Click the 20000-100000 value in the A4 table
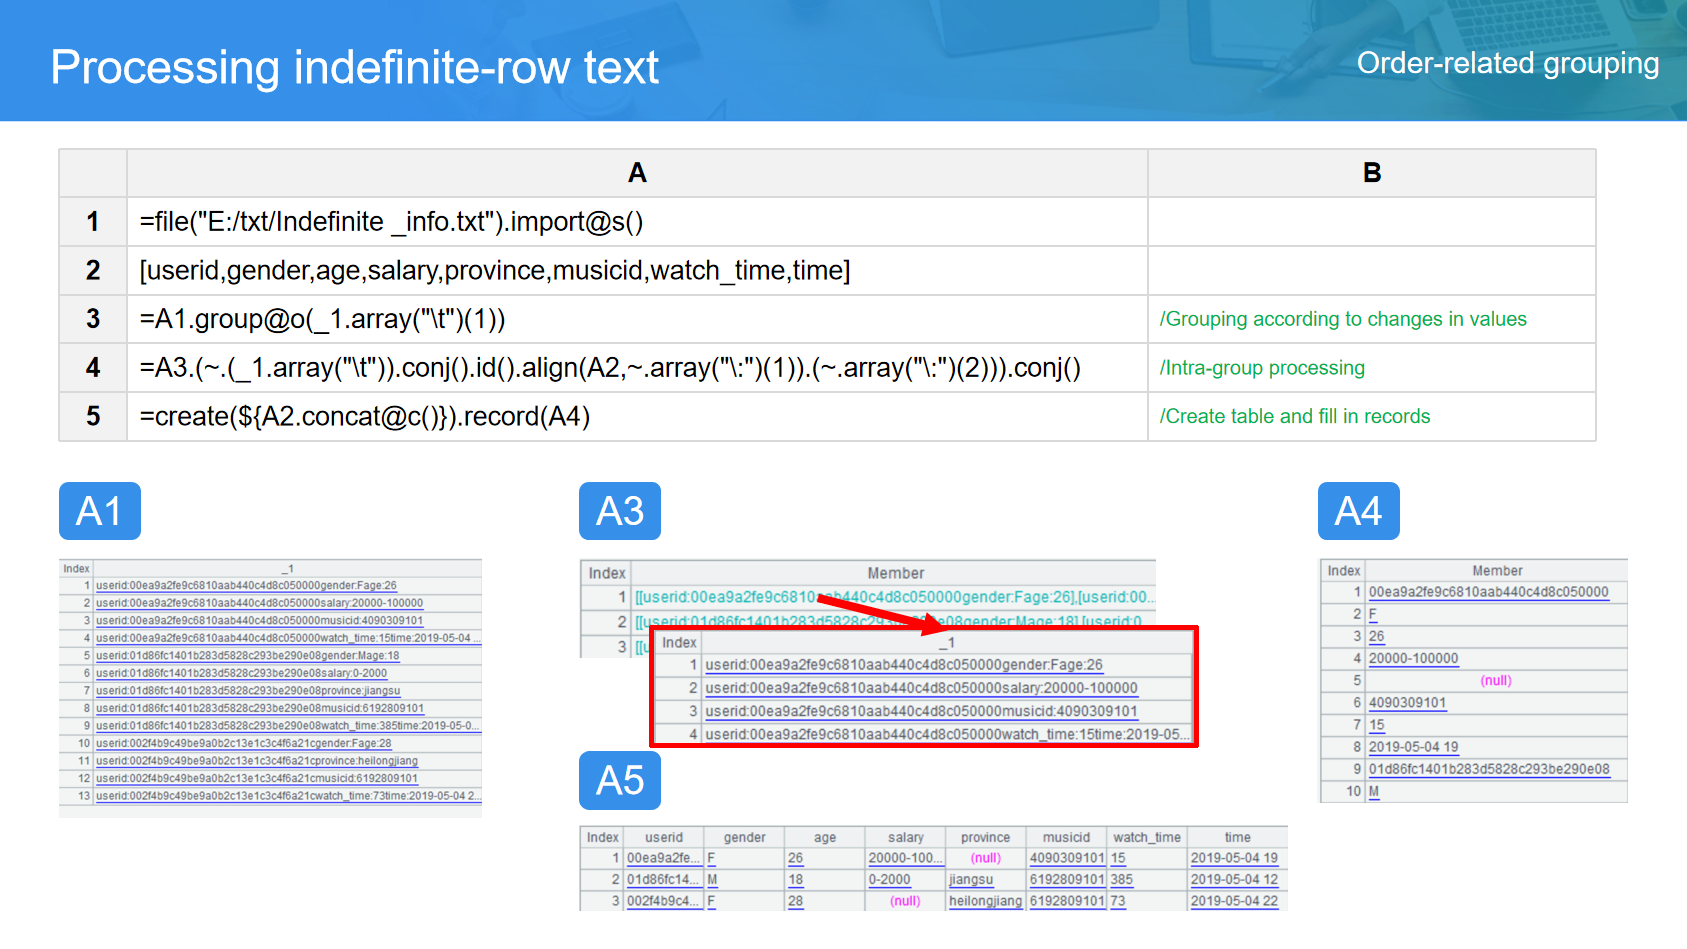 coord(1413,658)
